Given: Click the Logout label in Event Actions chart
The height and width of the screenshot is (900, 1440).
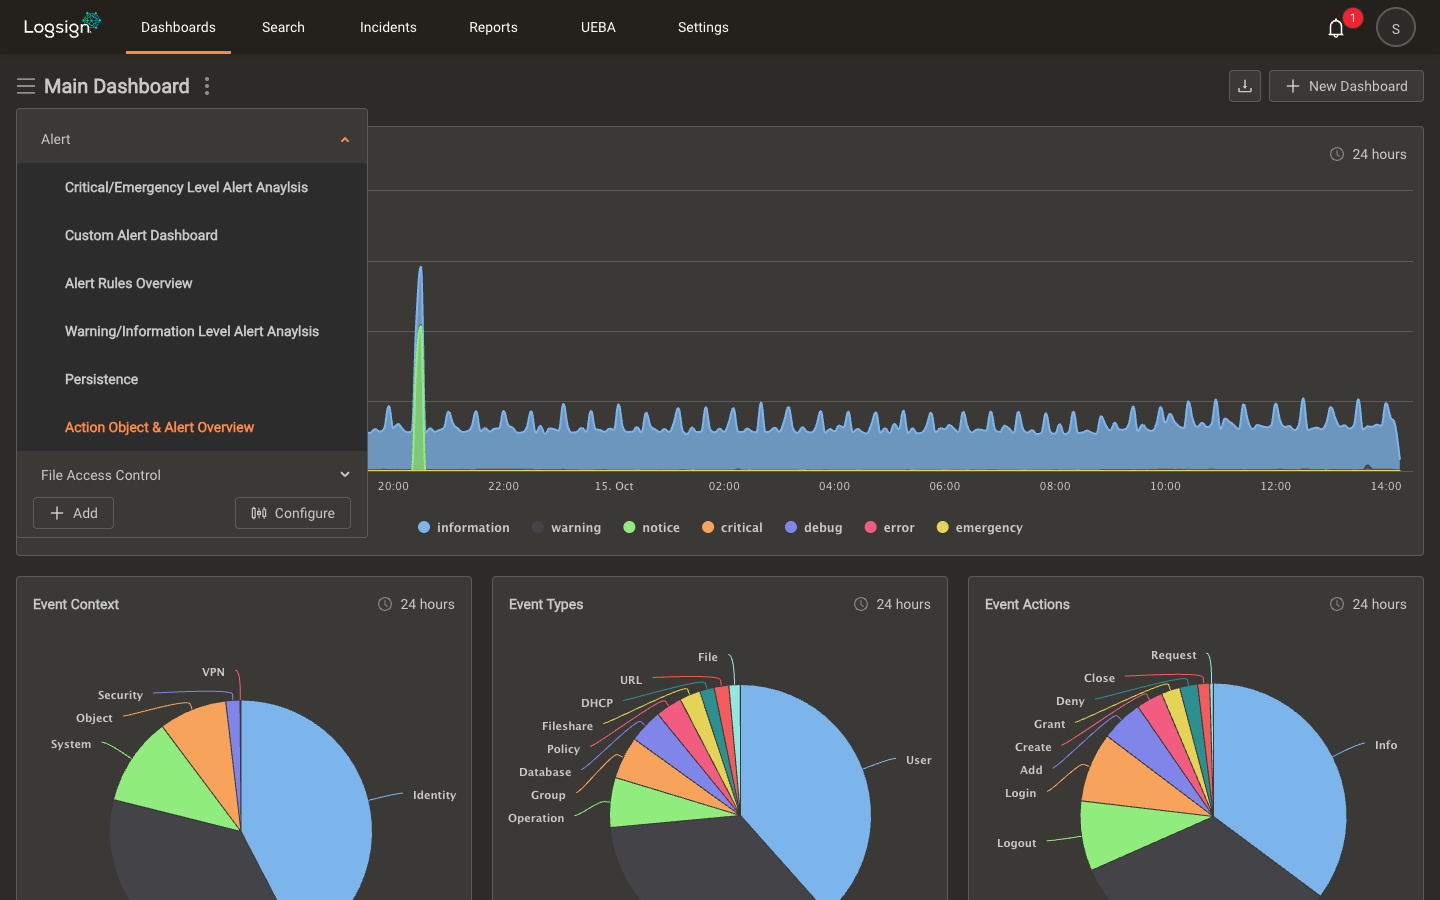Looking at the screenshot, I should 1016,843.
